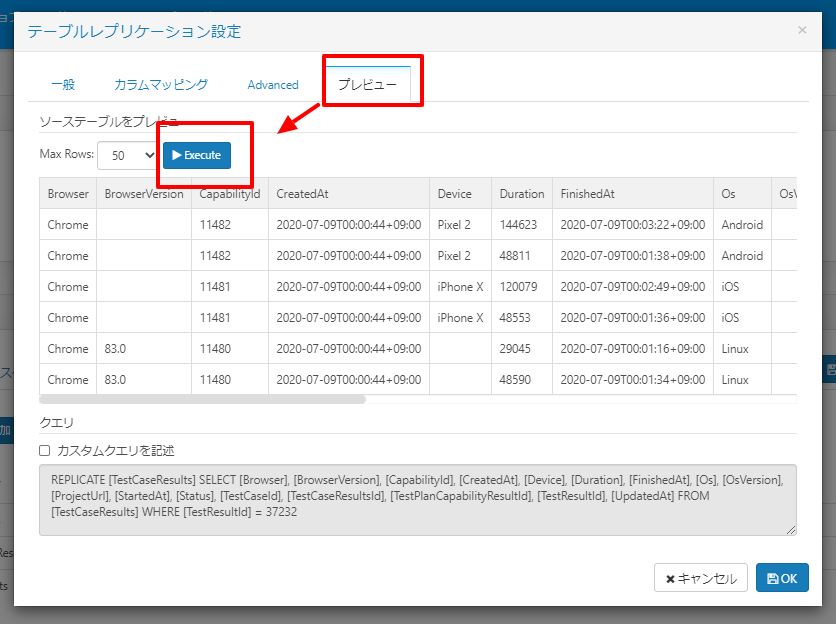836x624 pixels.
Task: Click the resize grip of the query box
Action: coord(791,530)
